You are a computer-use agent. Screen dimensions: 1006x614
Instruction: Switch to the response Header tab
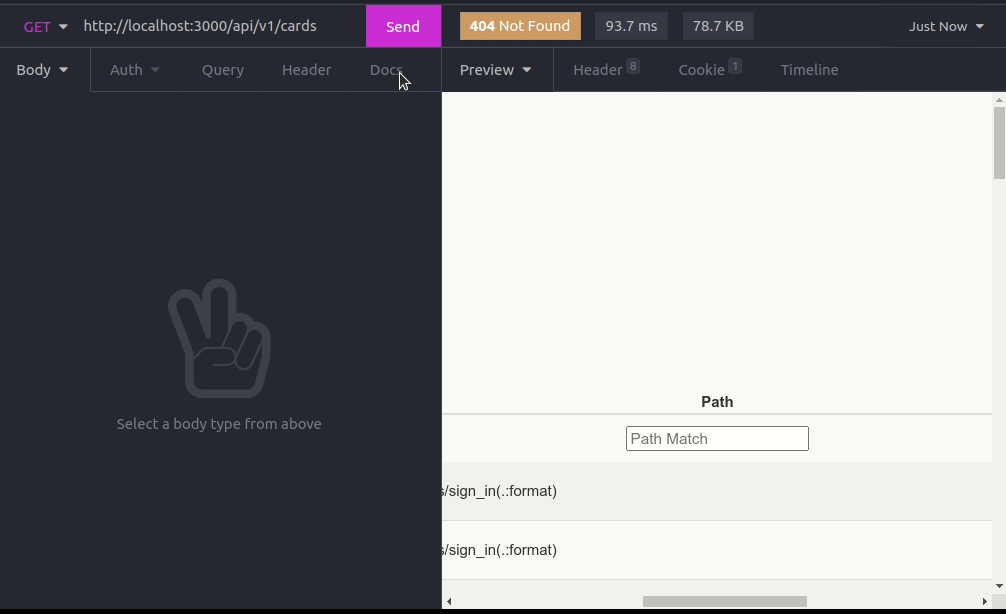pos(606,70)
